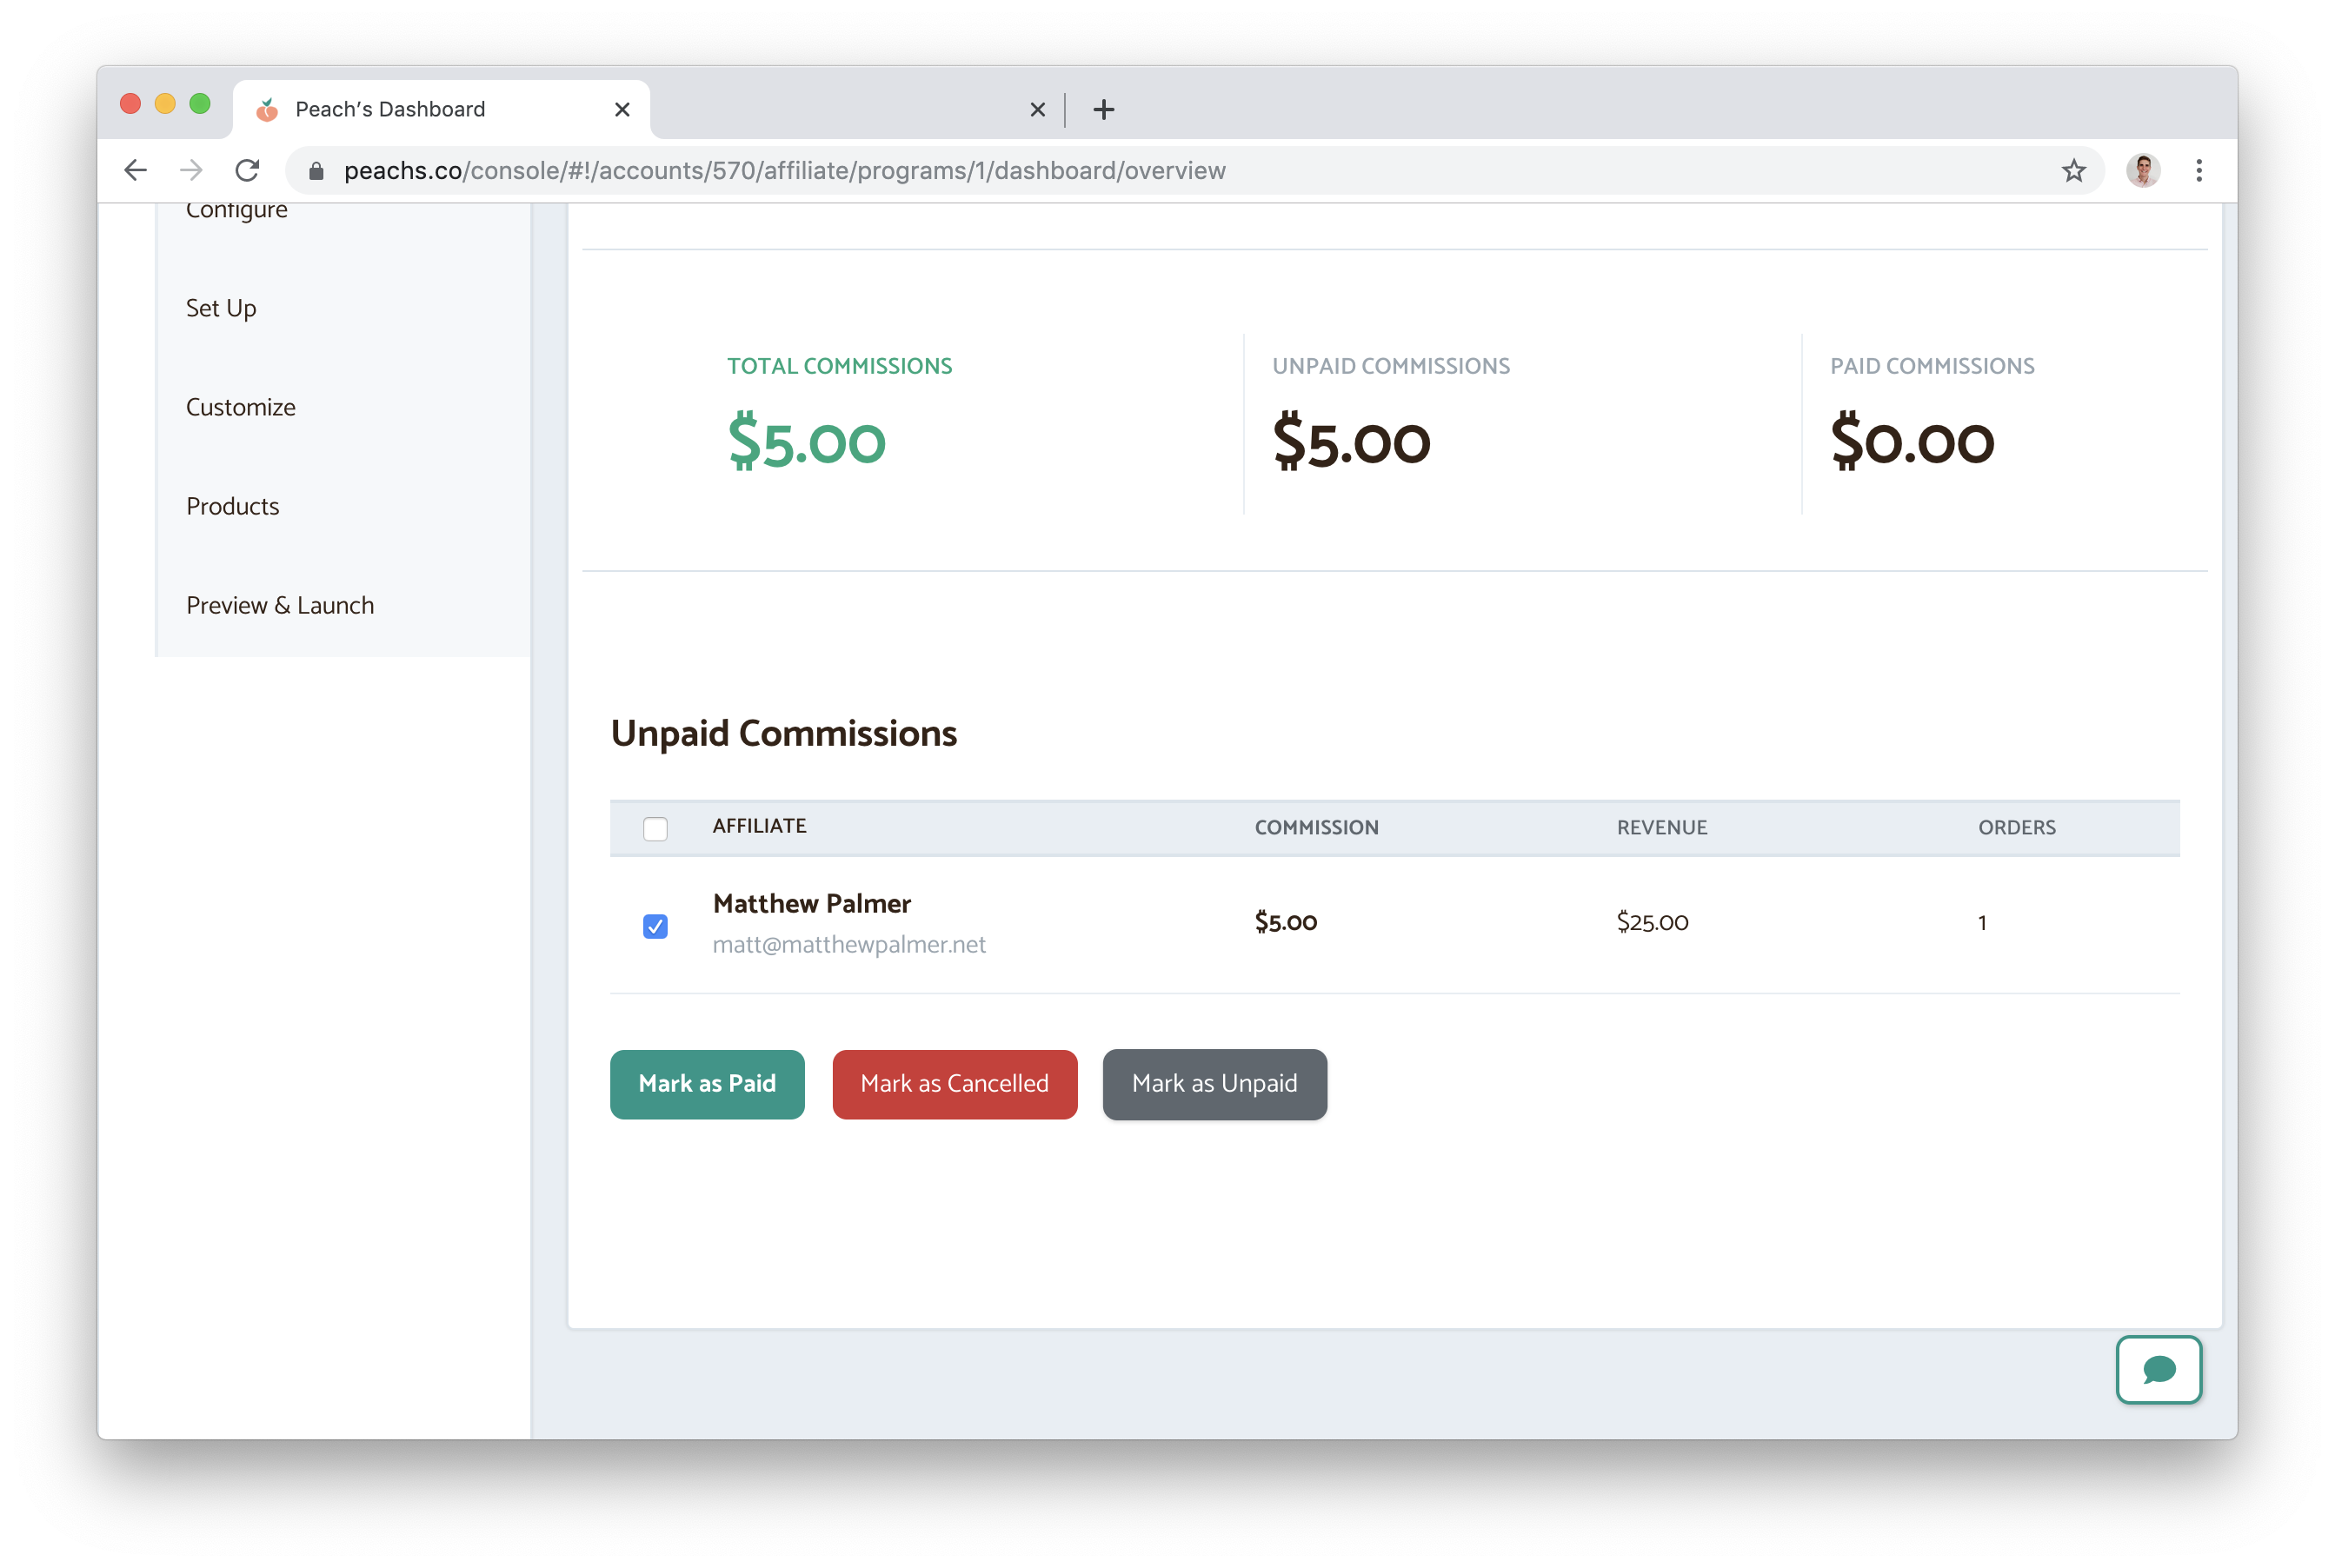Go to Preview & Launch section
Image resolution: width=2335 pixels, height=1568 pixels.
pyautogui.click(x=280, y=605)
